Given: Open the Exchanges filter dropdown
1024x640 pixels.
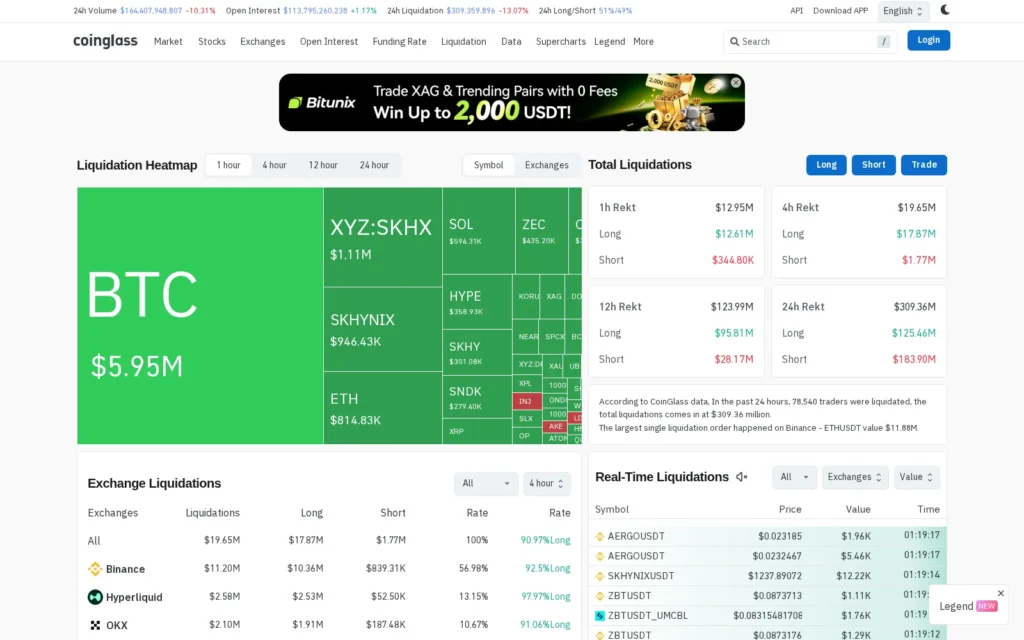Looking at the screenshot, I should (854, 477).
